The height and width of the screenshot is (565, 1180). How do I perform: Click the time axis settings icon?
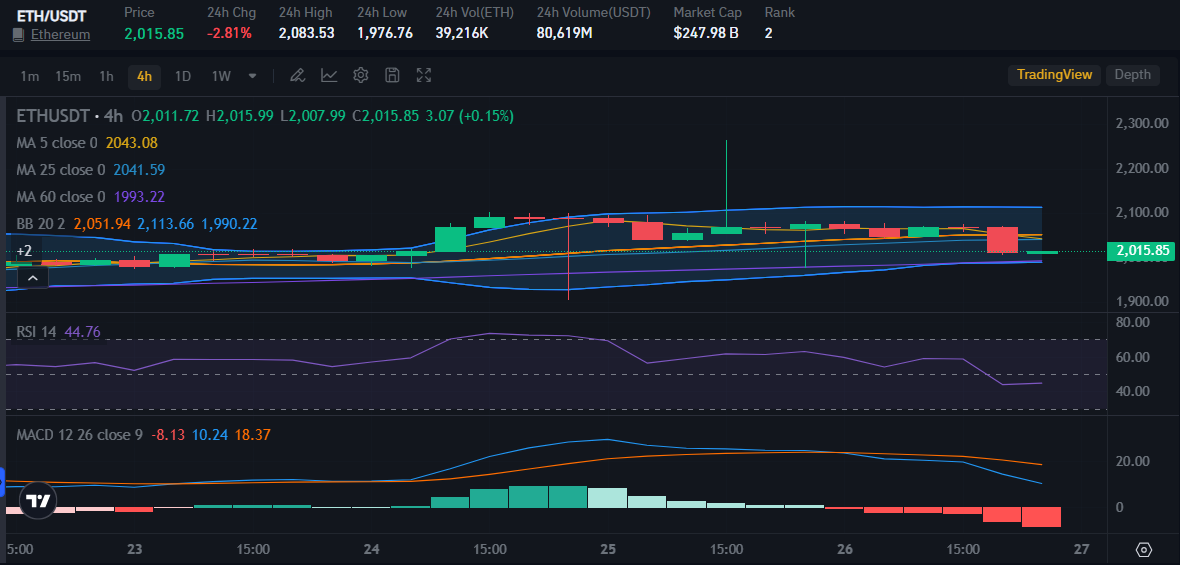pyautogui.click(x=1144, y=549)
